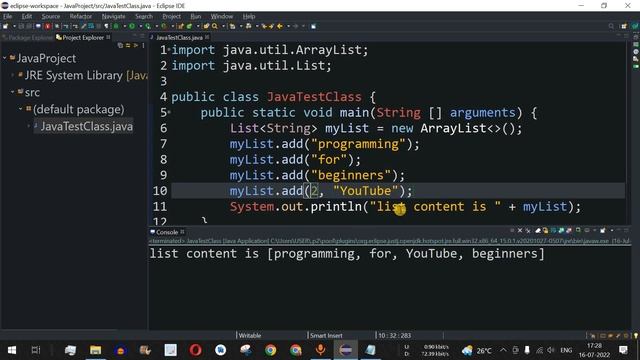Open the Refactor menu
This screenshot has height=360, width=640.
[80, 16]
